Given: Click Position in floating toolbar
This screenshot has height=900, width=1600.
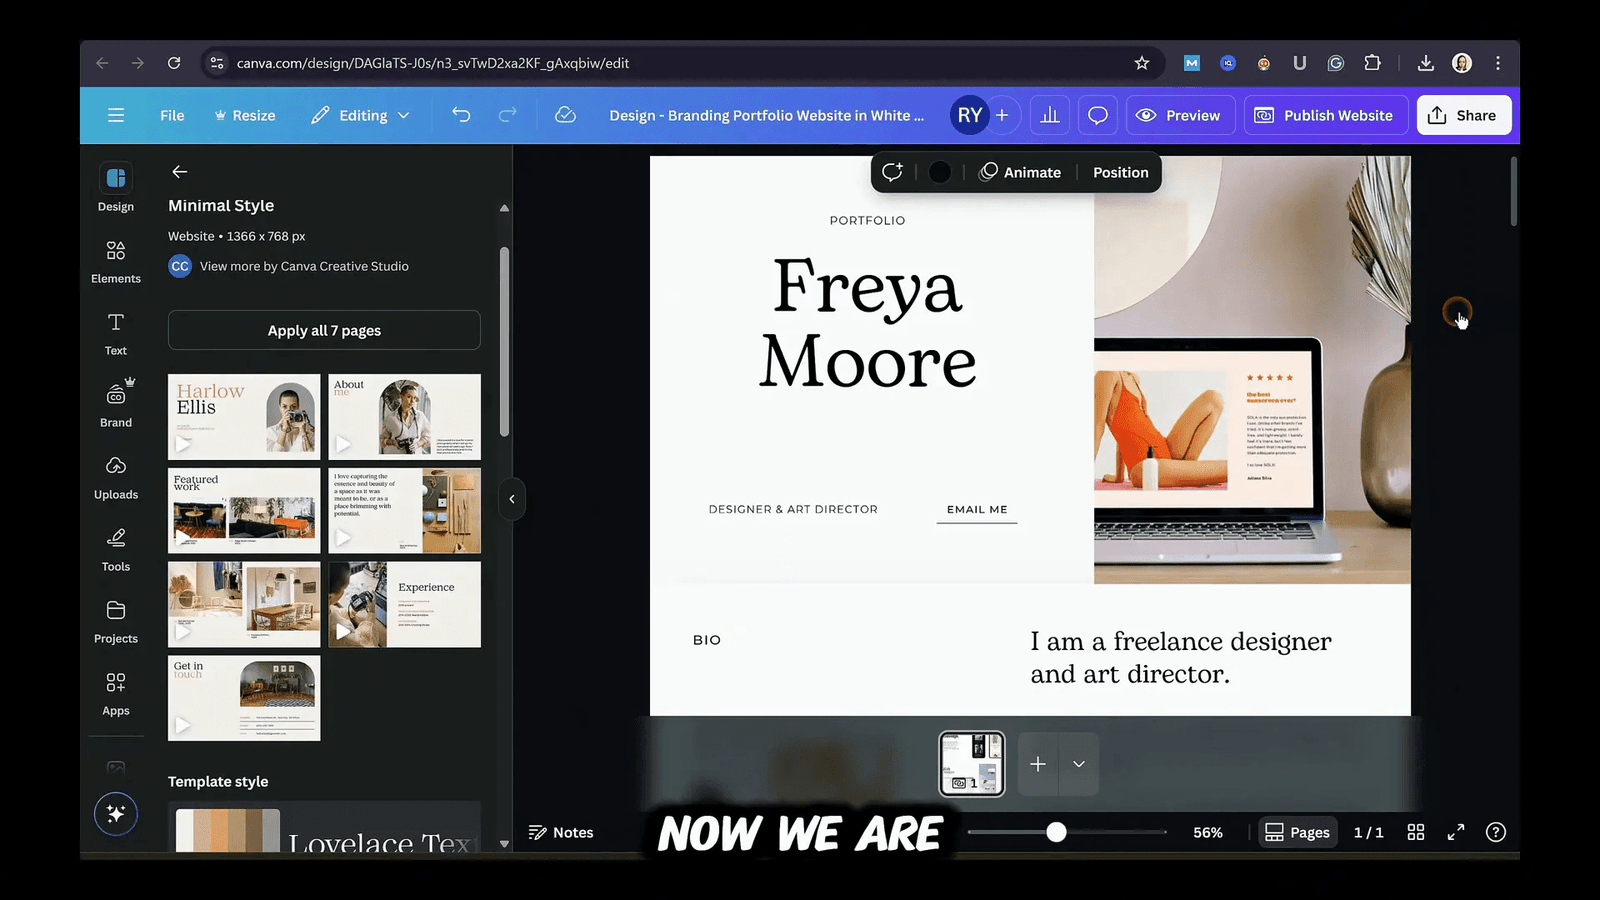Looking at the screenshot, I should pyautogui.click(x=1121, y=172).
